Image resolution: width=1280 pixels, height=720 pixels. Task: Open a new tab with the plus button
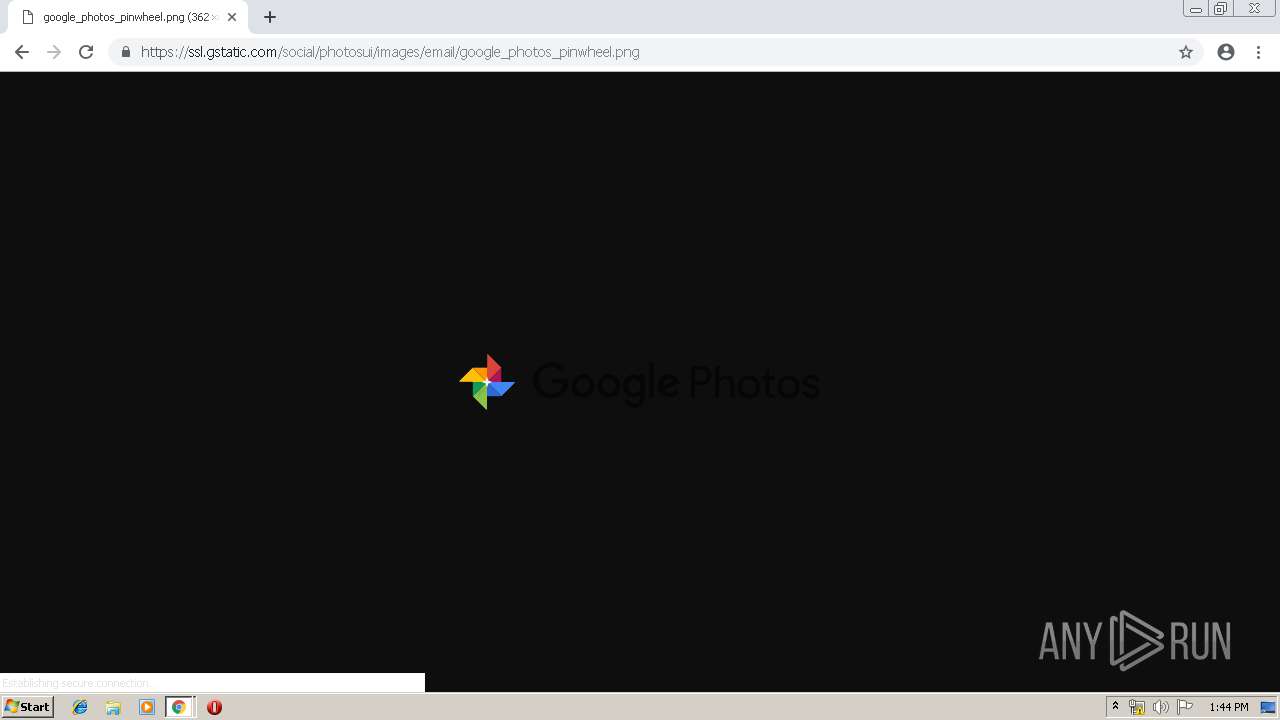(x=270, y=17)
